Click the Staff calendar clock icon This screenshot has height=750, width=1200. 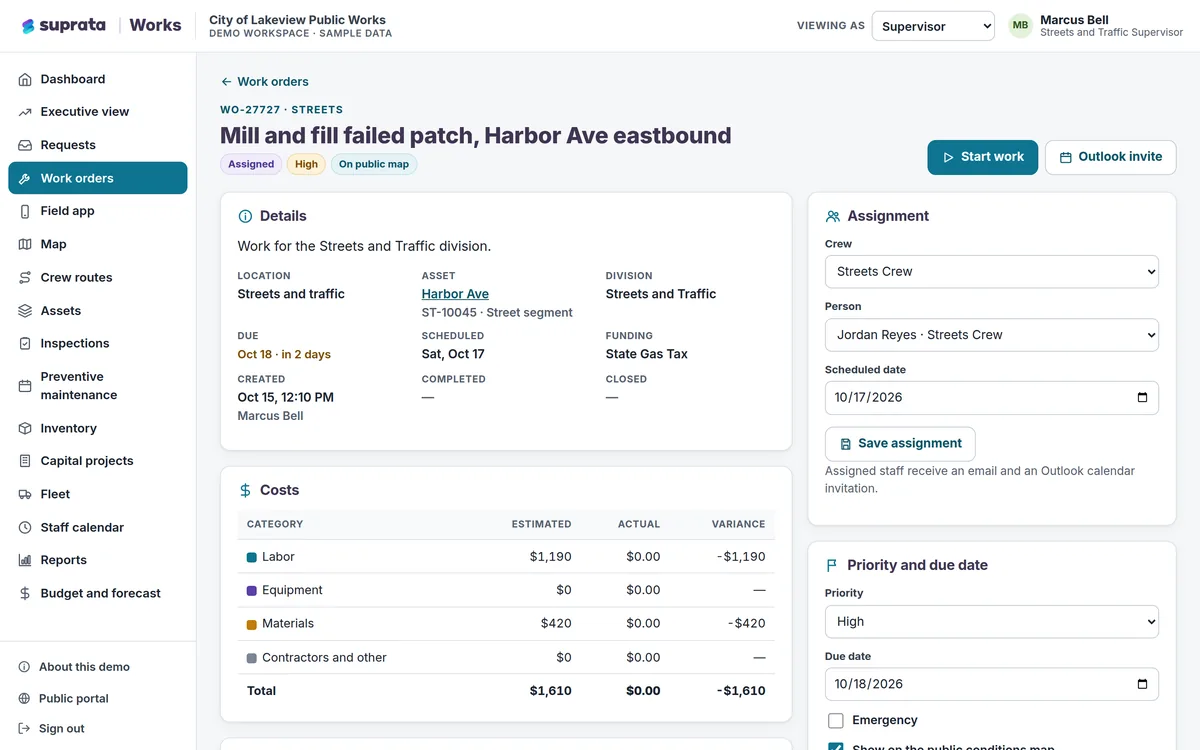[x=25, y=527]
